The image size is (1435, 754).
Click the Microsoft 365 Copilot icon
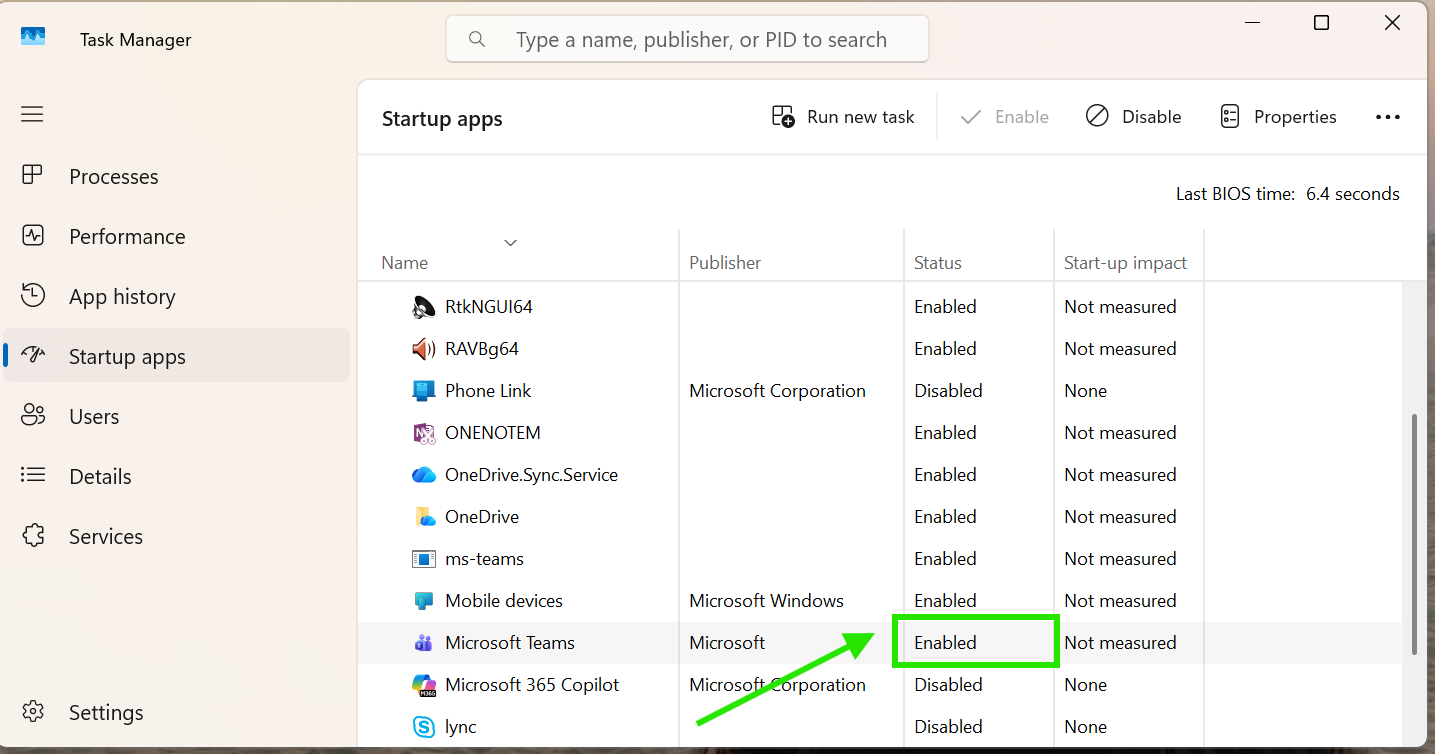pyautogui.click(x=424, y=685)
